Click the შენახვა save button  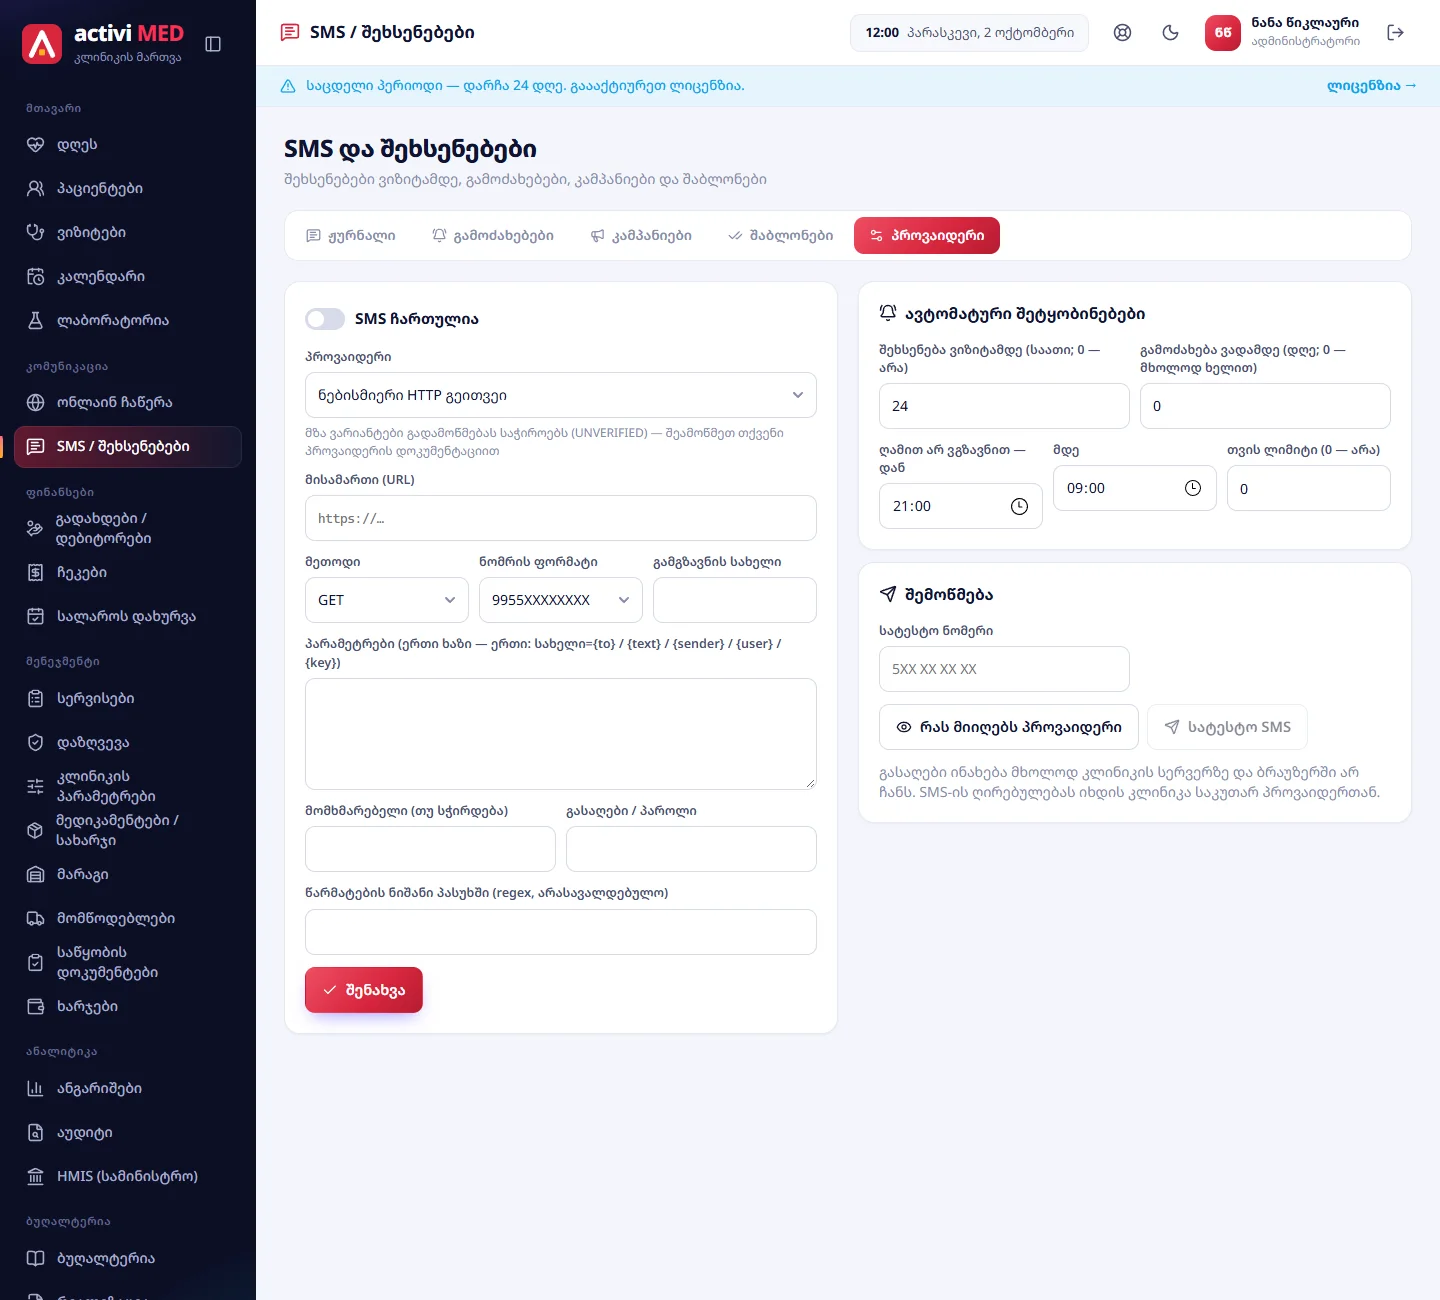[x=364, y=990]
